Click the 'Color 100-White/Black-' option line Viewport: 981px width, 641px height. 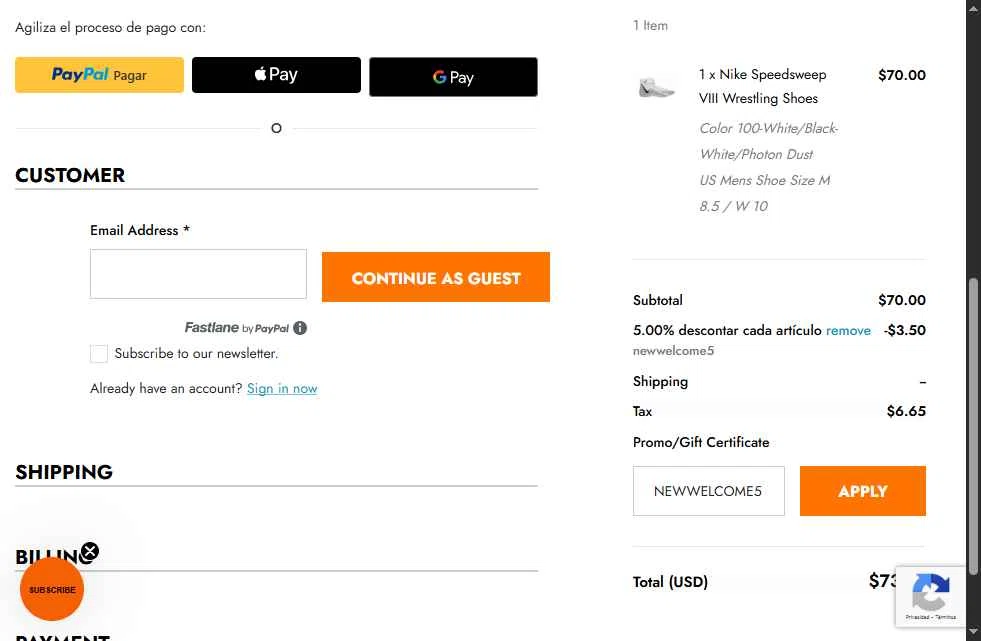[768, 128]
